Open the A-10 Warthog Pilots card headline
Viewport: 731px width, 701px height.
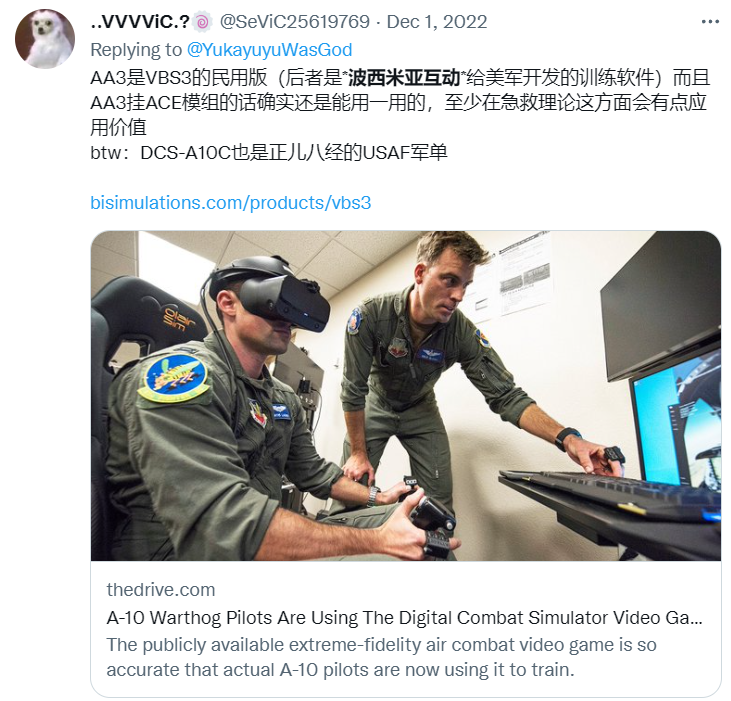[404, 618]
